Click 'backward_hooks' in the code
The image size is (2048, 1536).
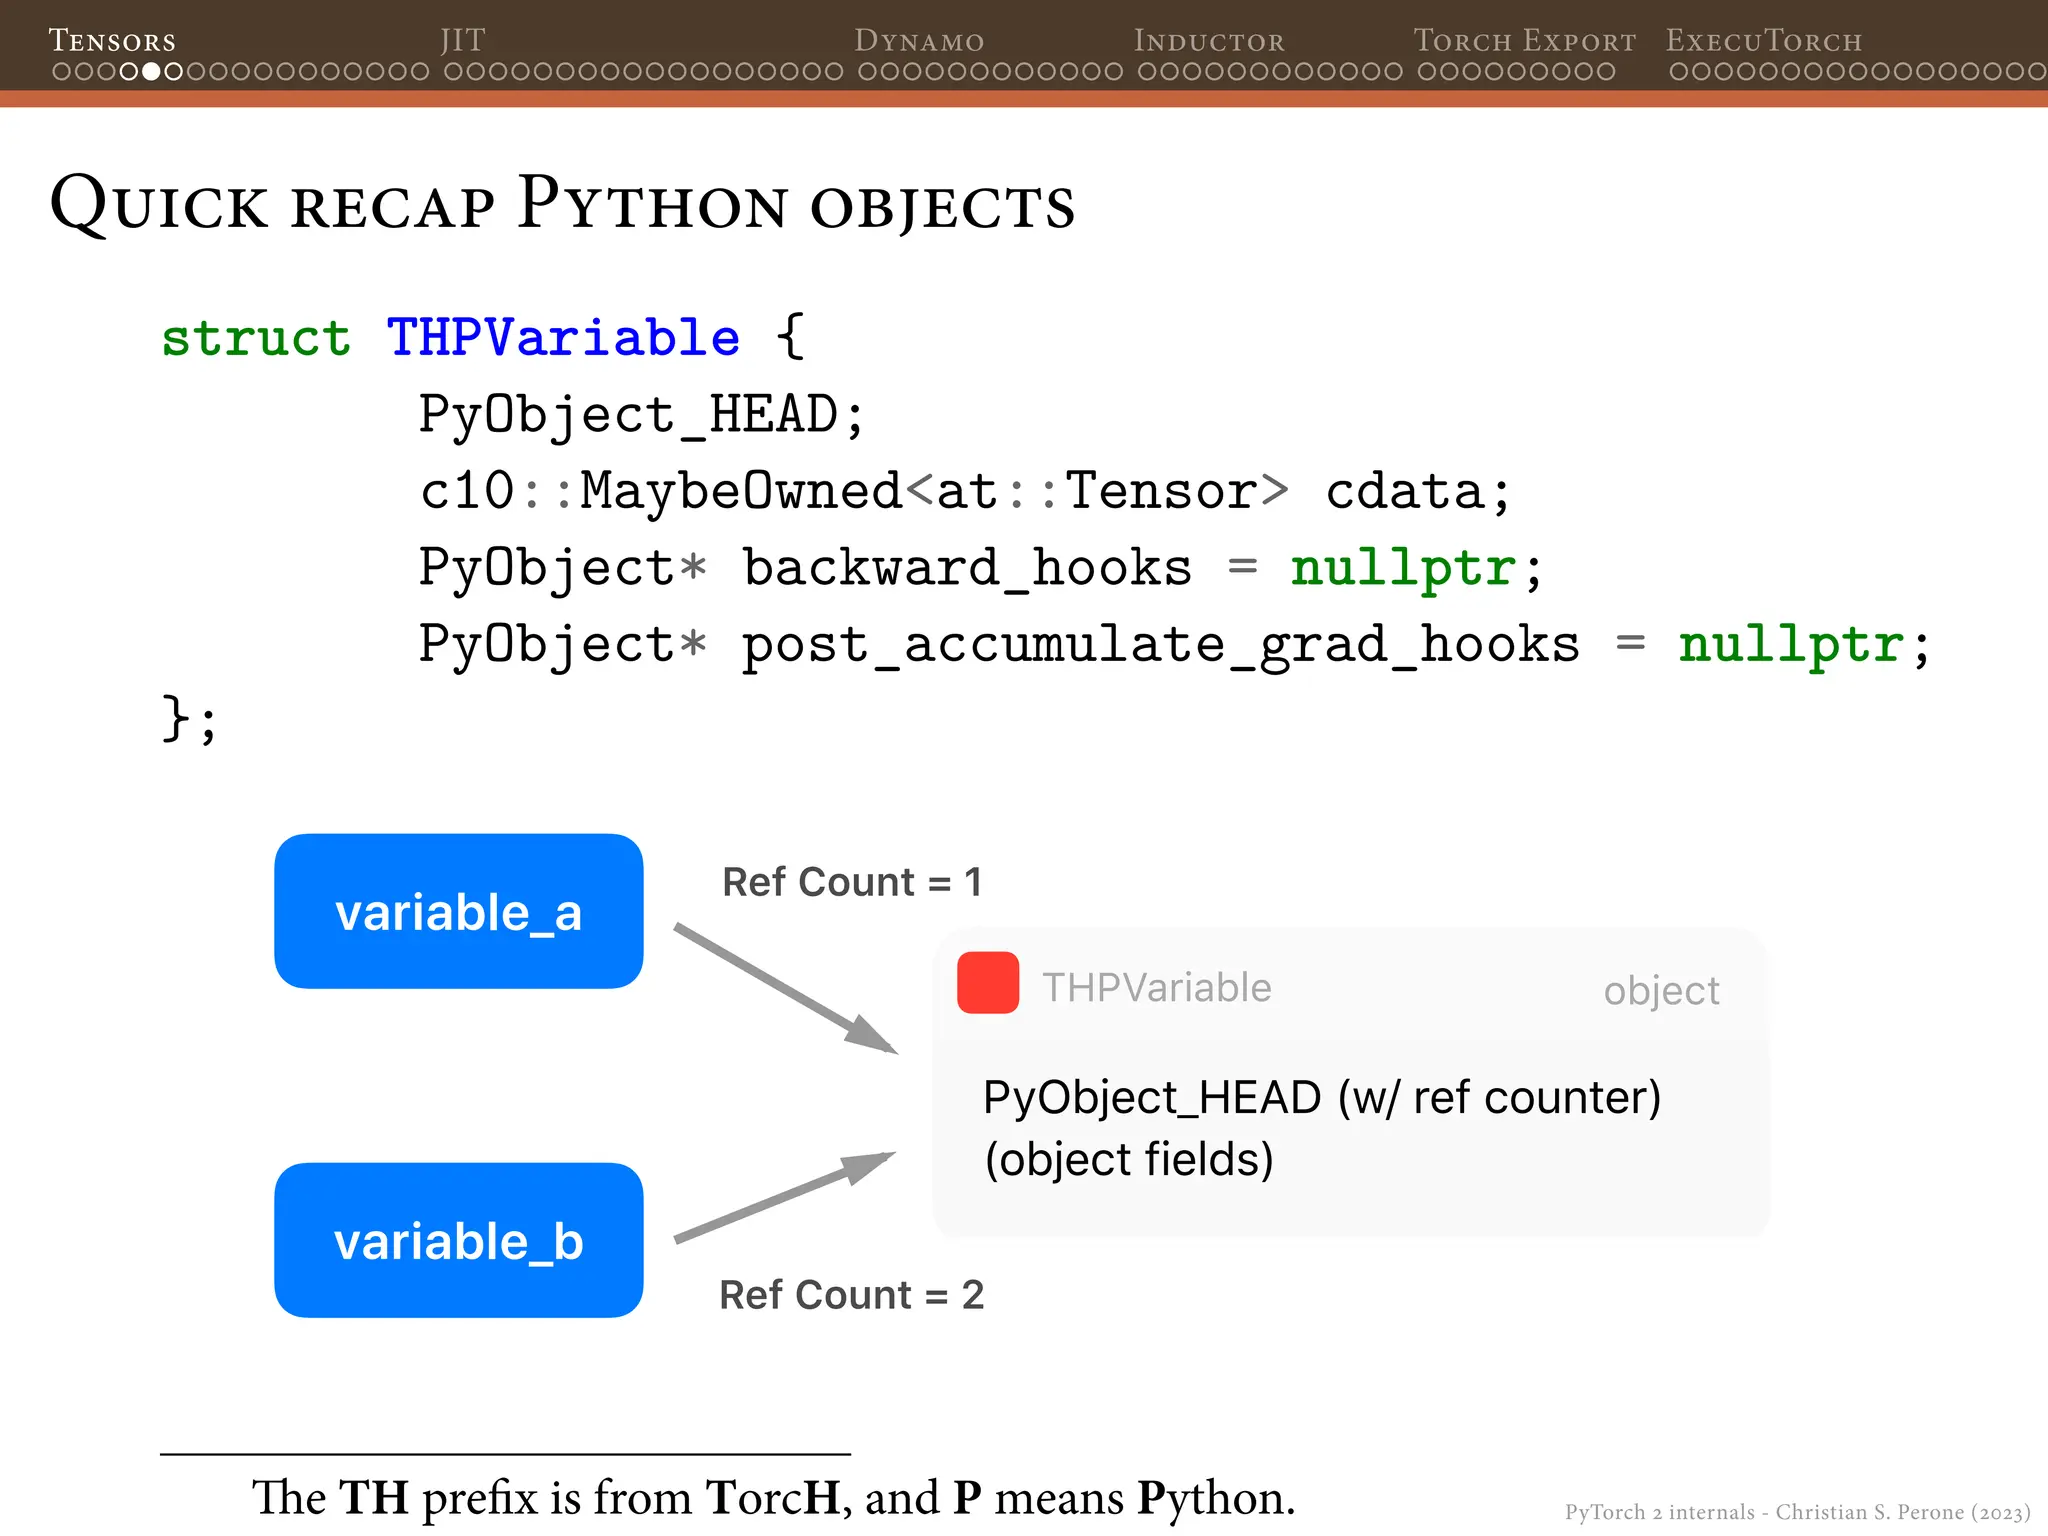967,568
